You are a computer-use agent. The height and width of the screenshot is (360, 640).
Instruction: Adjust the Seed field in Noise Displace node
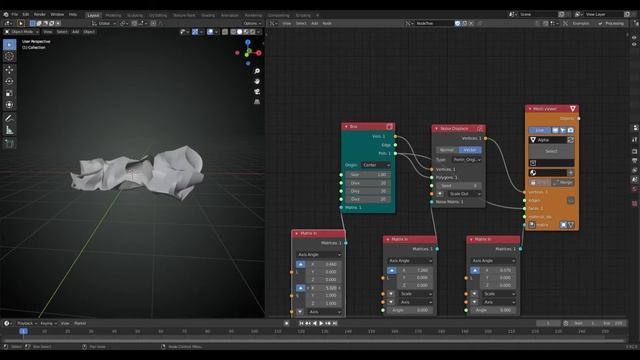tap(459, 186)
